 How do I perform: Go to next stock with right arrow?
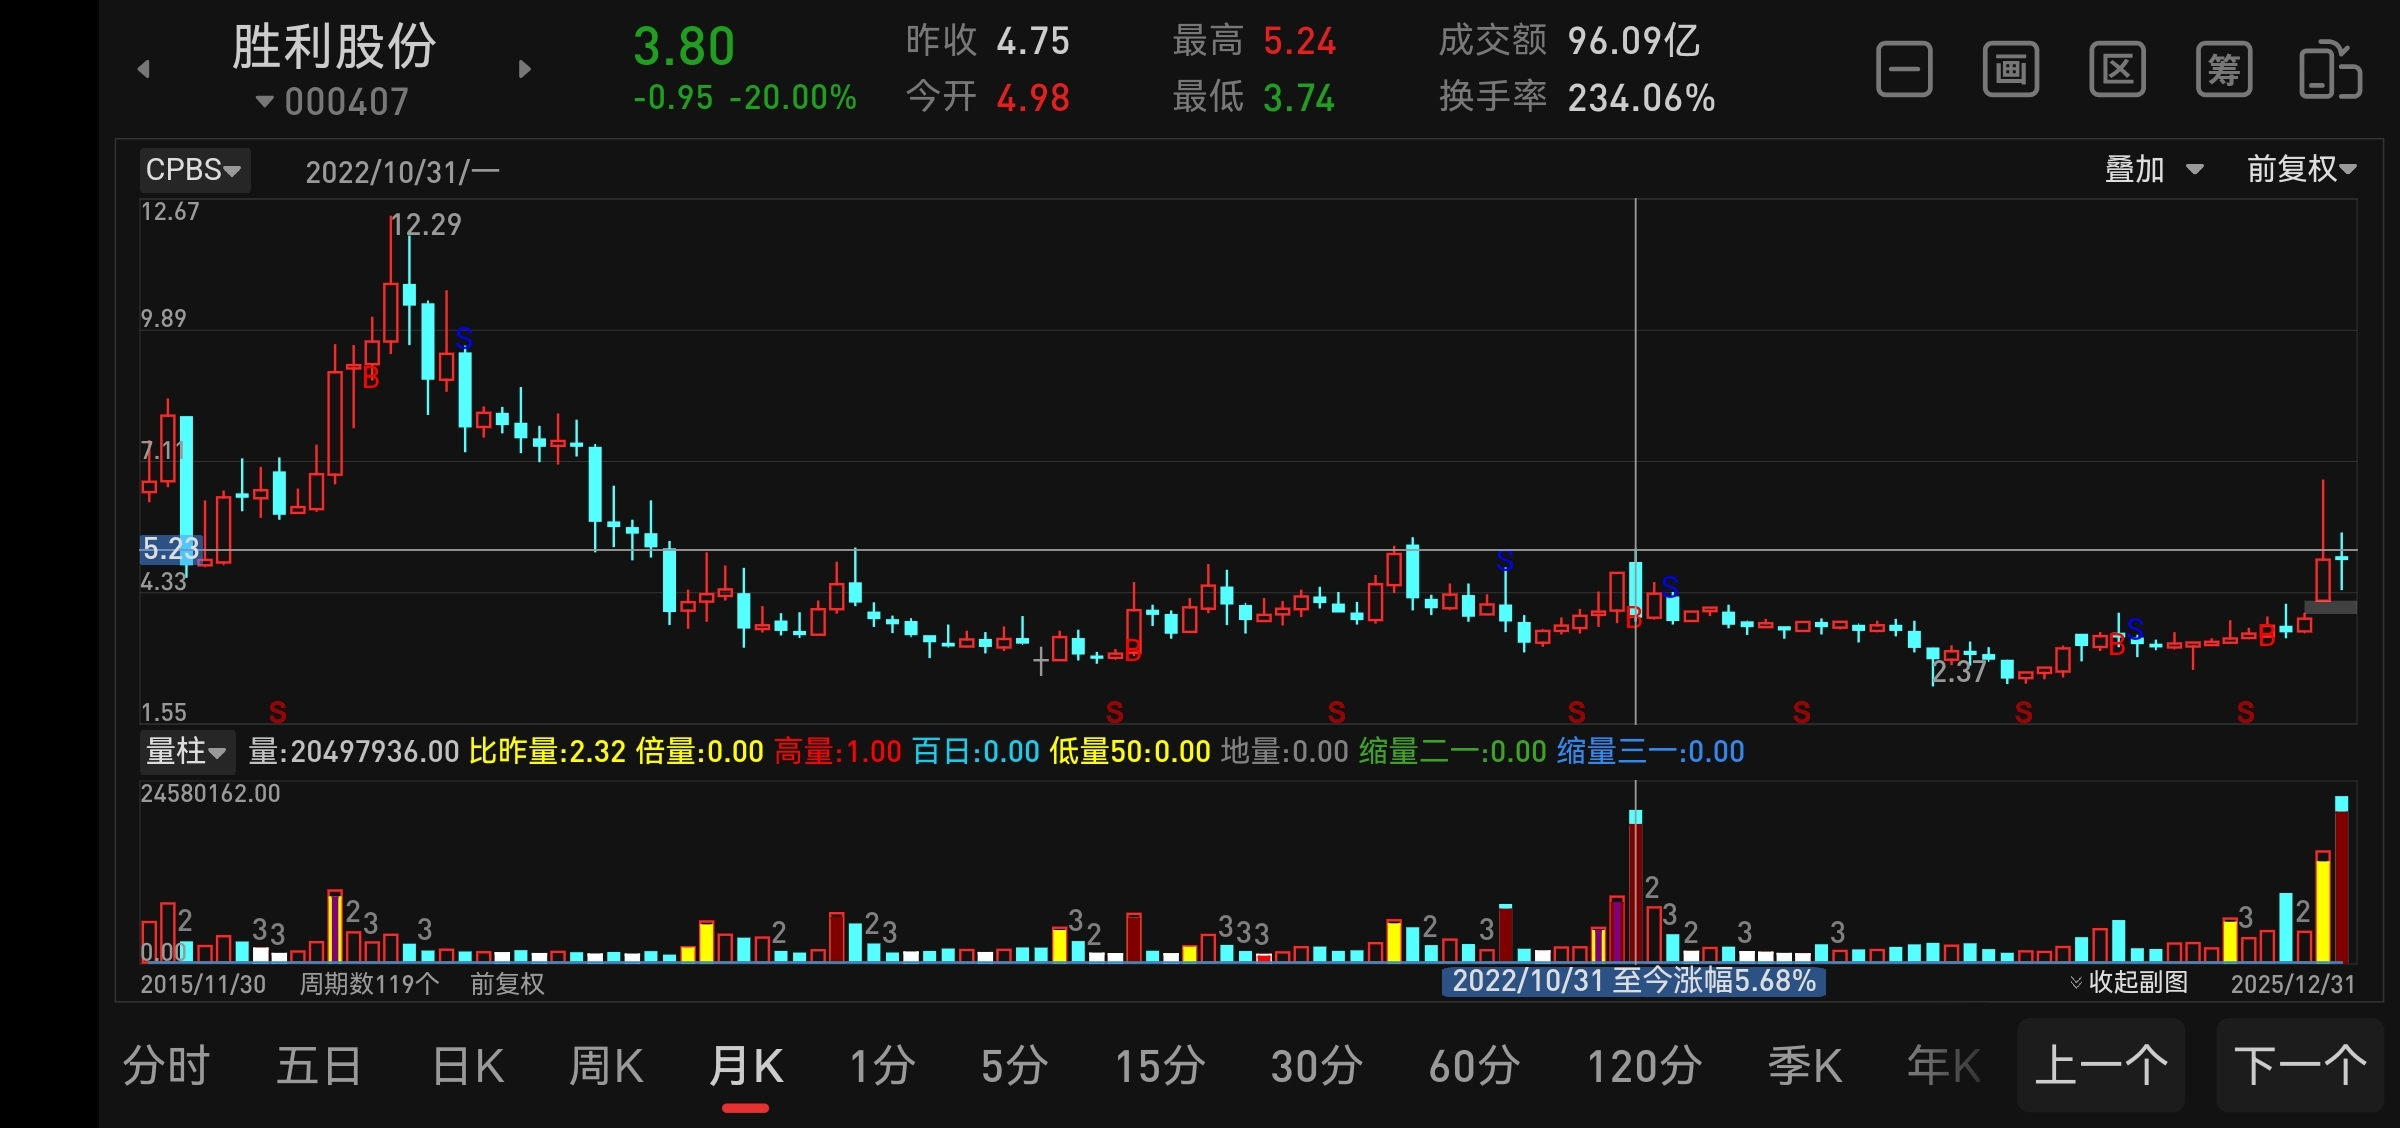tap(525, 69)
